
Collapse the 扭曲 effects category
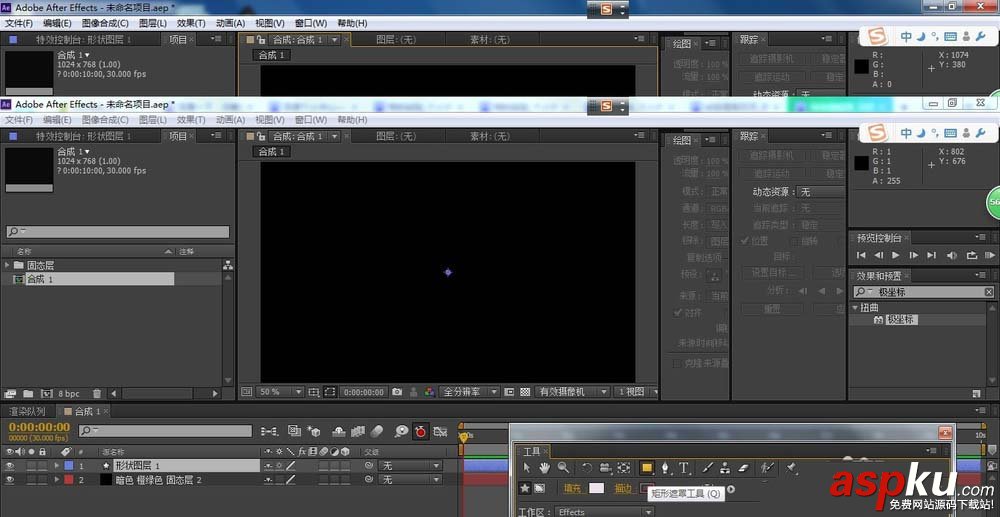point(855,307)
